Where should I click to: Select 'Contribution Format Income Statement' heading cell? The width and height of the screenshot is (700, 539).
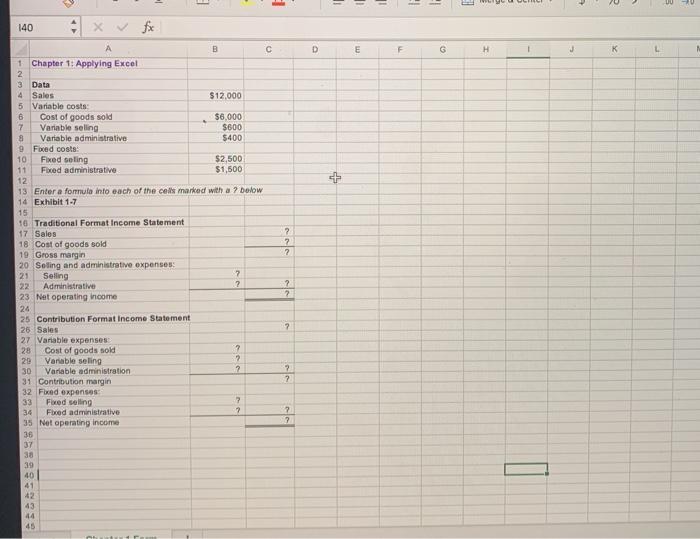(112, 318)
